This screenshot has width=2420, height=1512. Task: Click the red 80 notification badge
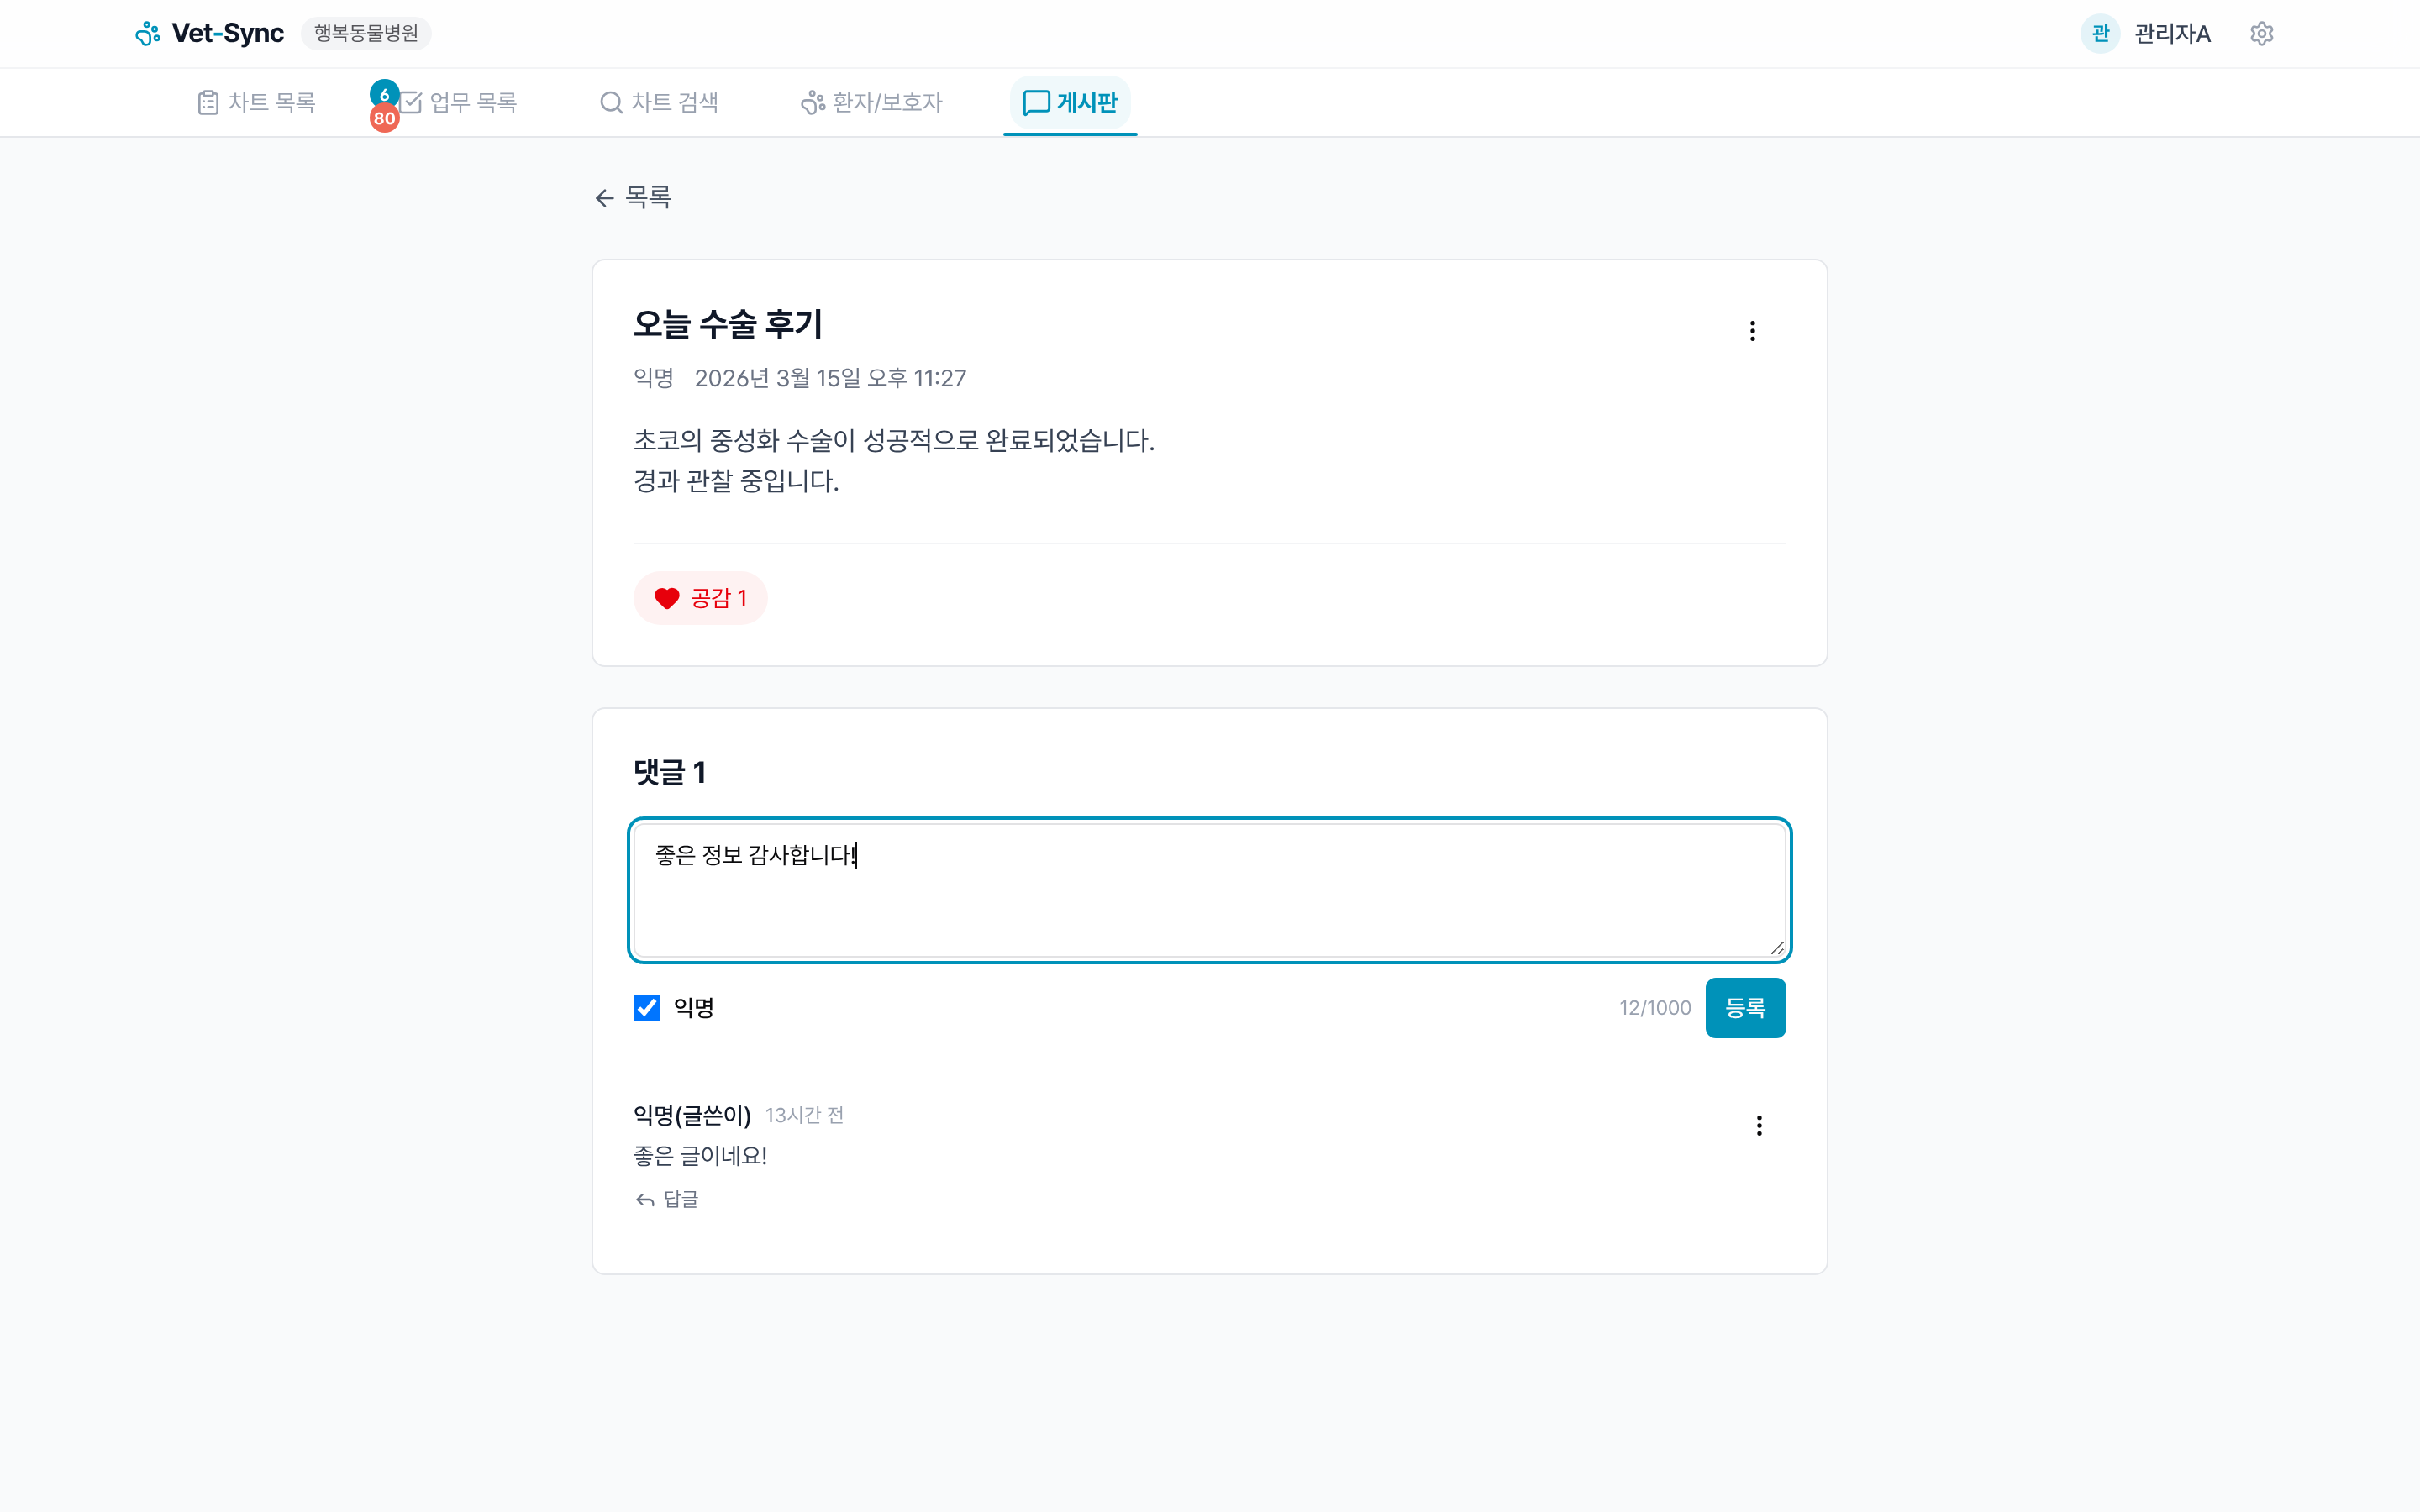tap(384, 119)
